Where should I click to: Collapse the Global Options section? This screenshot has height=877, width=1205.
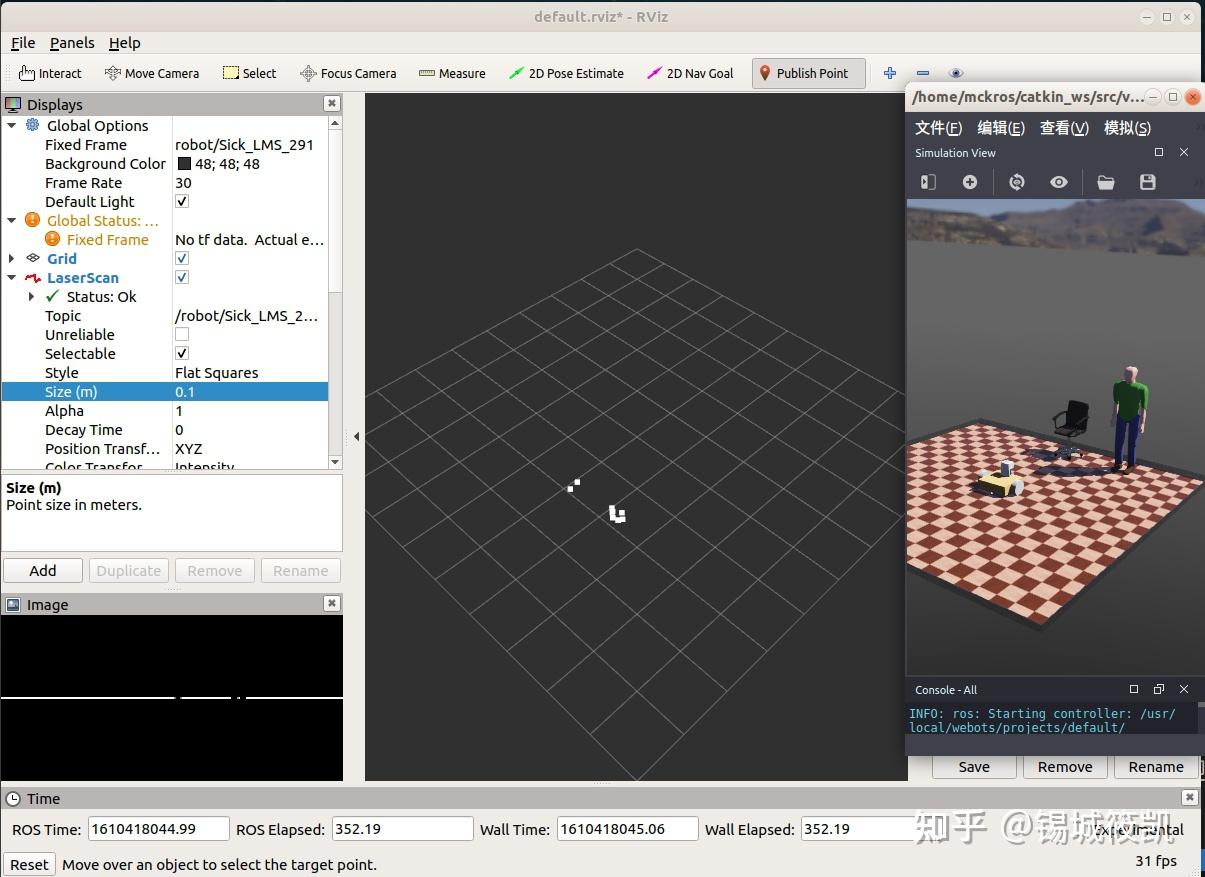(12, 126)
